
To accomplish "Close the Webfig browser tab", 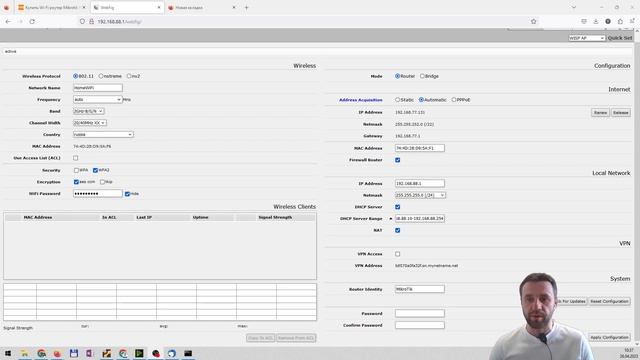I will pyautogui.click(x=159, y=7).
